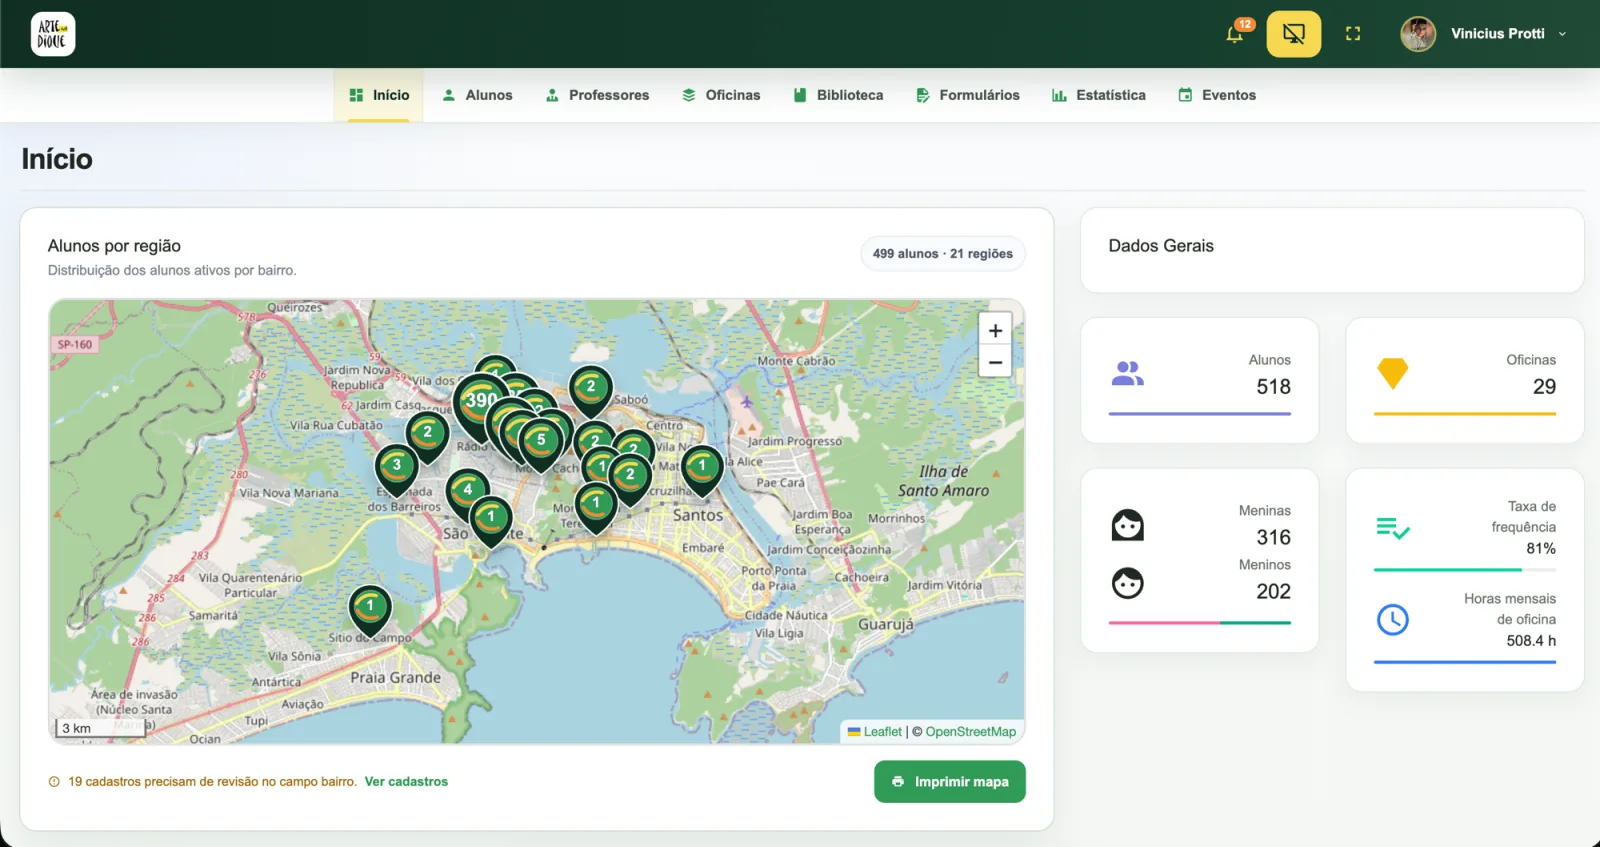Click the Guarujá label on the map
Image resolution: width=1600 pixels, height=847 pixels.
point(886,624)
